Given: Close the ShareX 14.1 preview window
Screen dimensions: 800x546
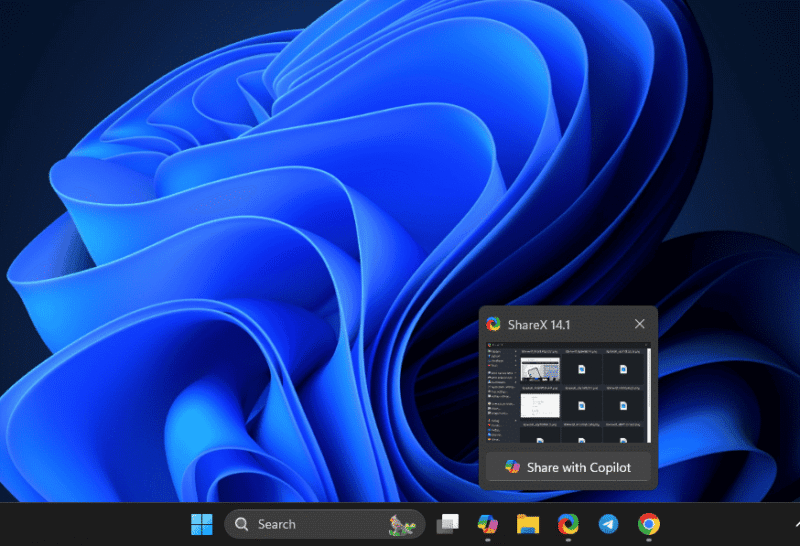Looking at the screenshot, I should point(640,324).
